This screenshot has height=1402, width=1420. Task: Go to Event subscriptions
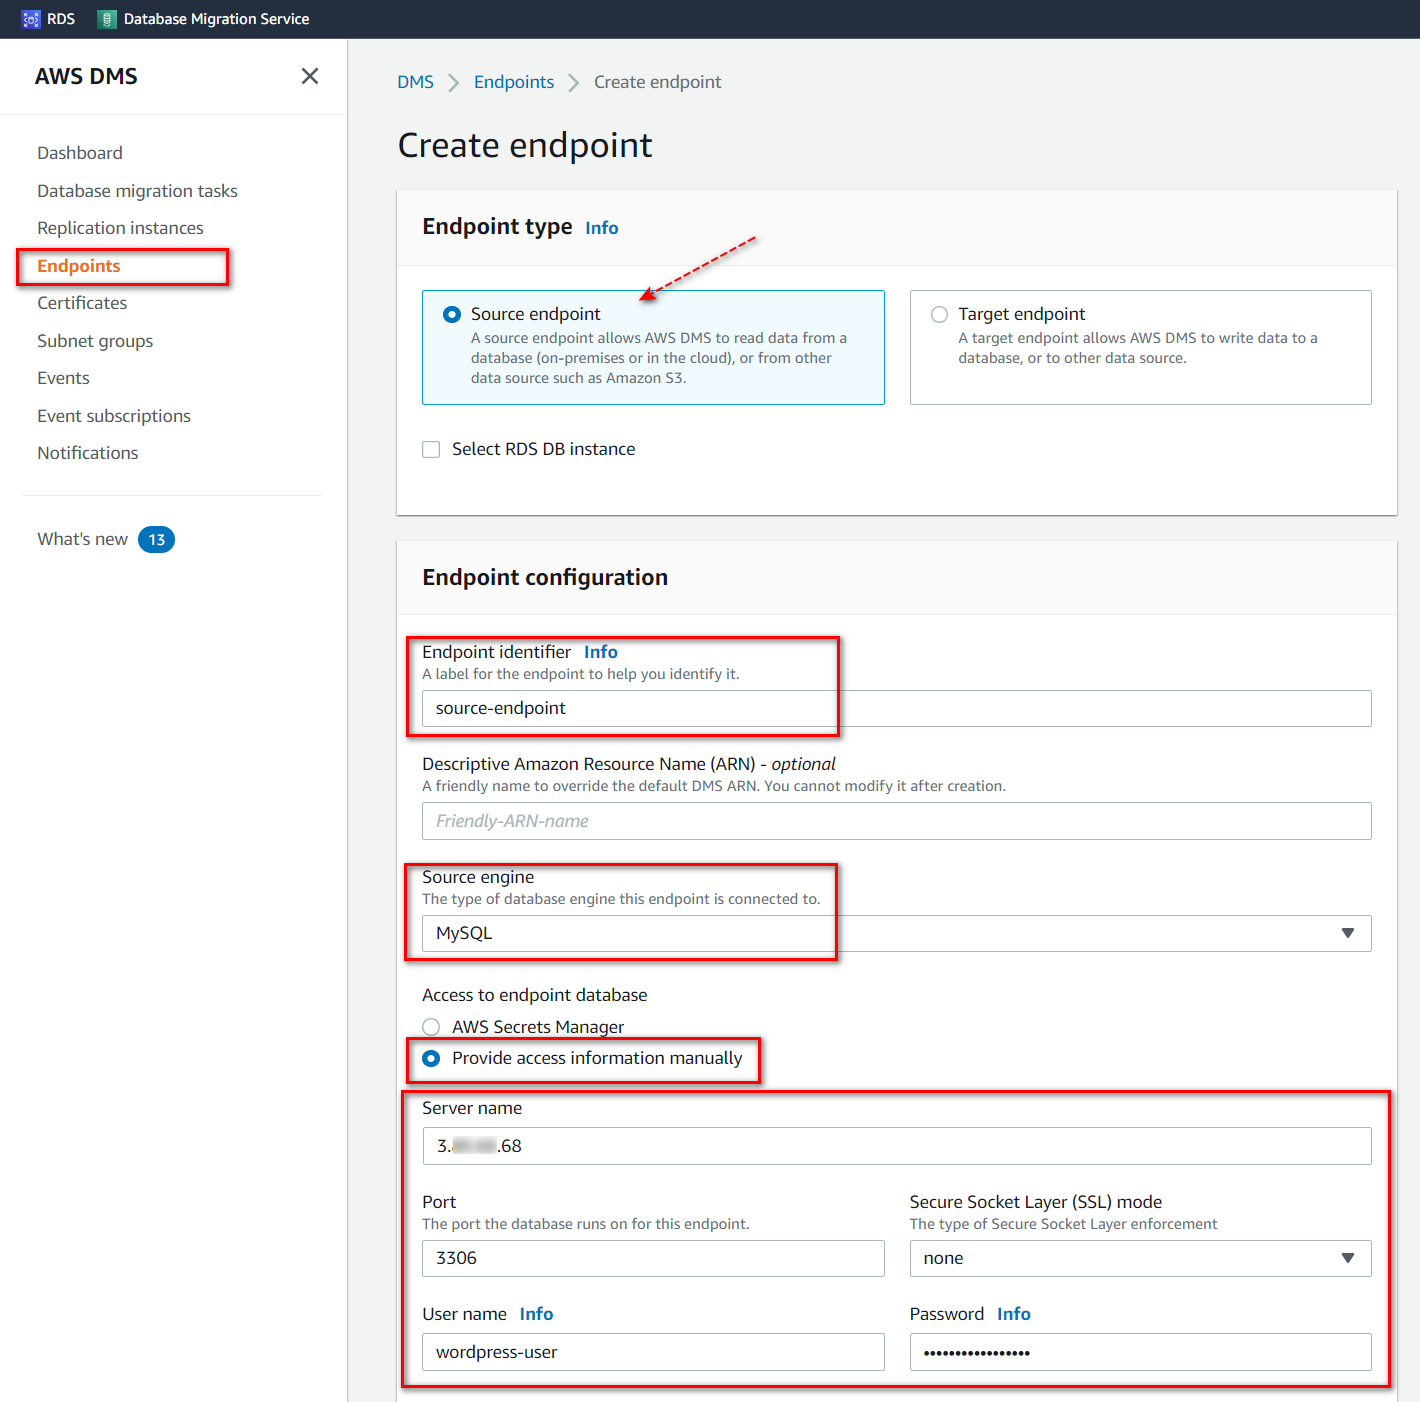(x=114, y=416)
